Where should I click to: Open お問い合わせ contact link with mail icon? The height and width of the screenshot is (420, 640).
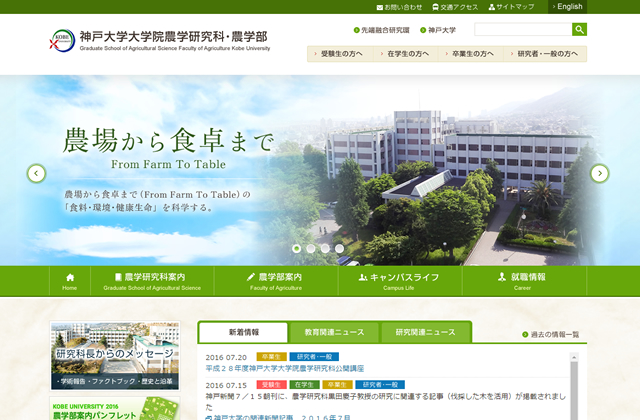point(399,7)
